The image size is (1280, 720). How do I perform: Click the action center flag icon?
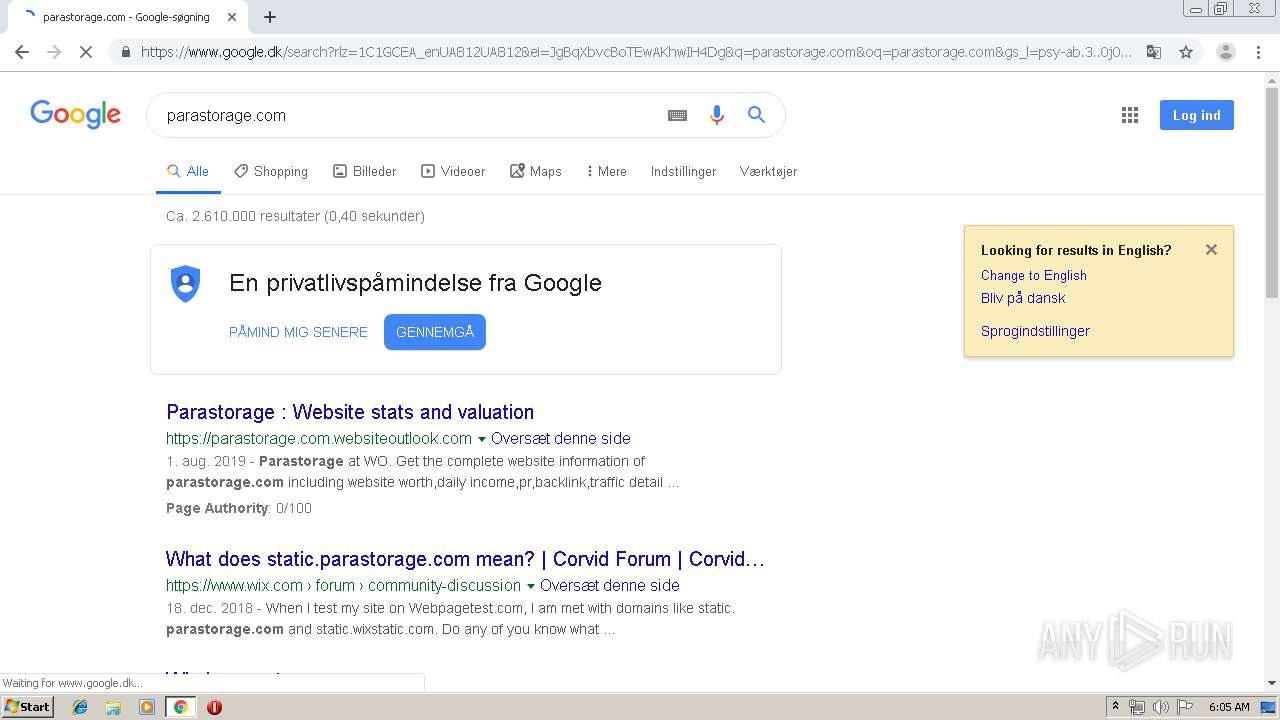tap(1184, 707)
